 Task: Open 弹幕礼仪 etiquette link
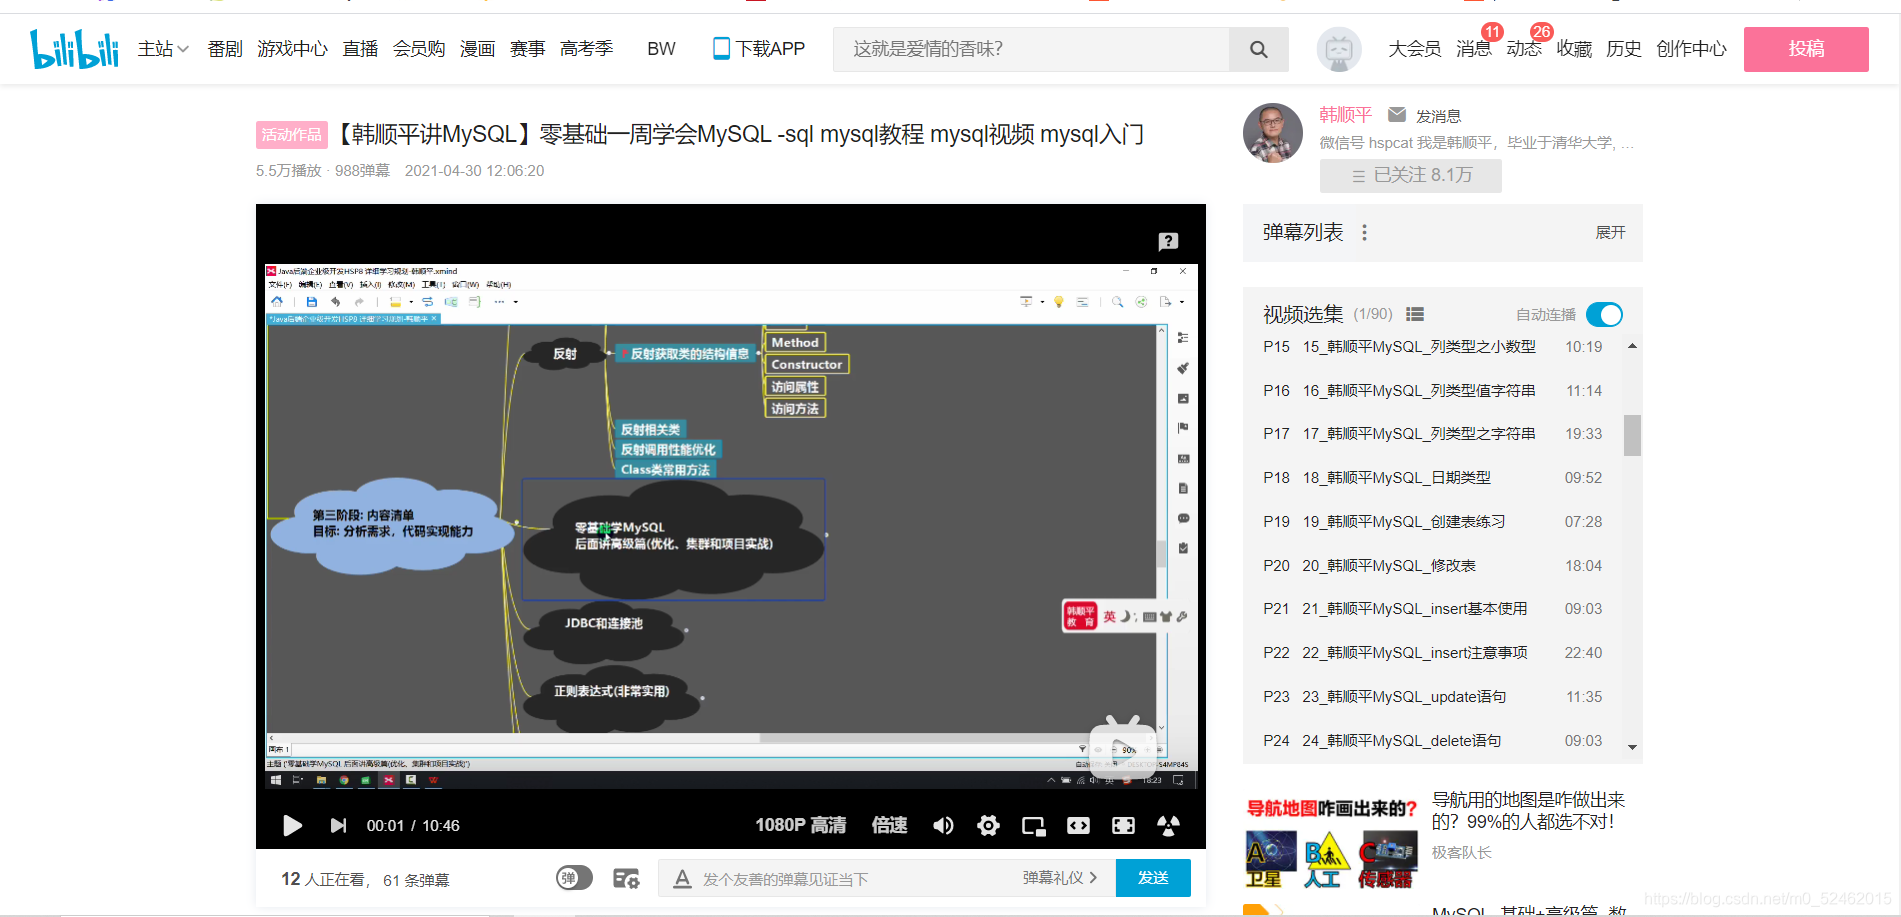tap(1060, 877)
